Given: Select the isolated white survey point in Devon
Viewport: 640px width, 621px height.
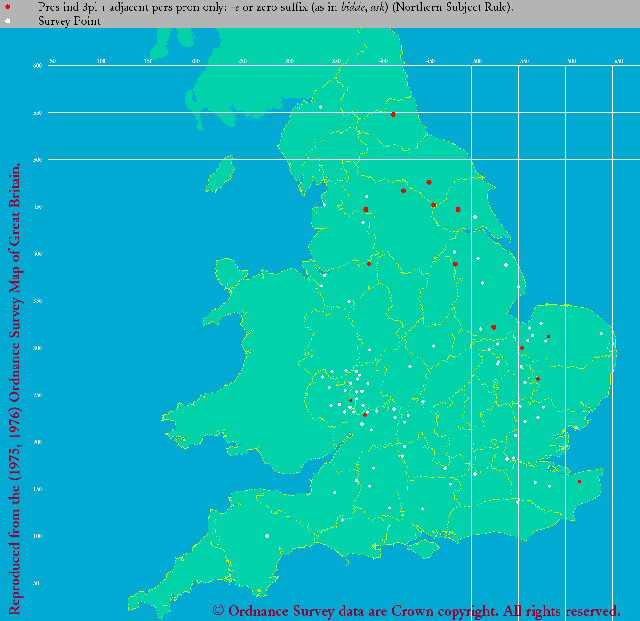Looking at the screenshot, I should point(267,536).
